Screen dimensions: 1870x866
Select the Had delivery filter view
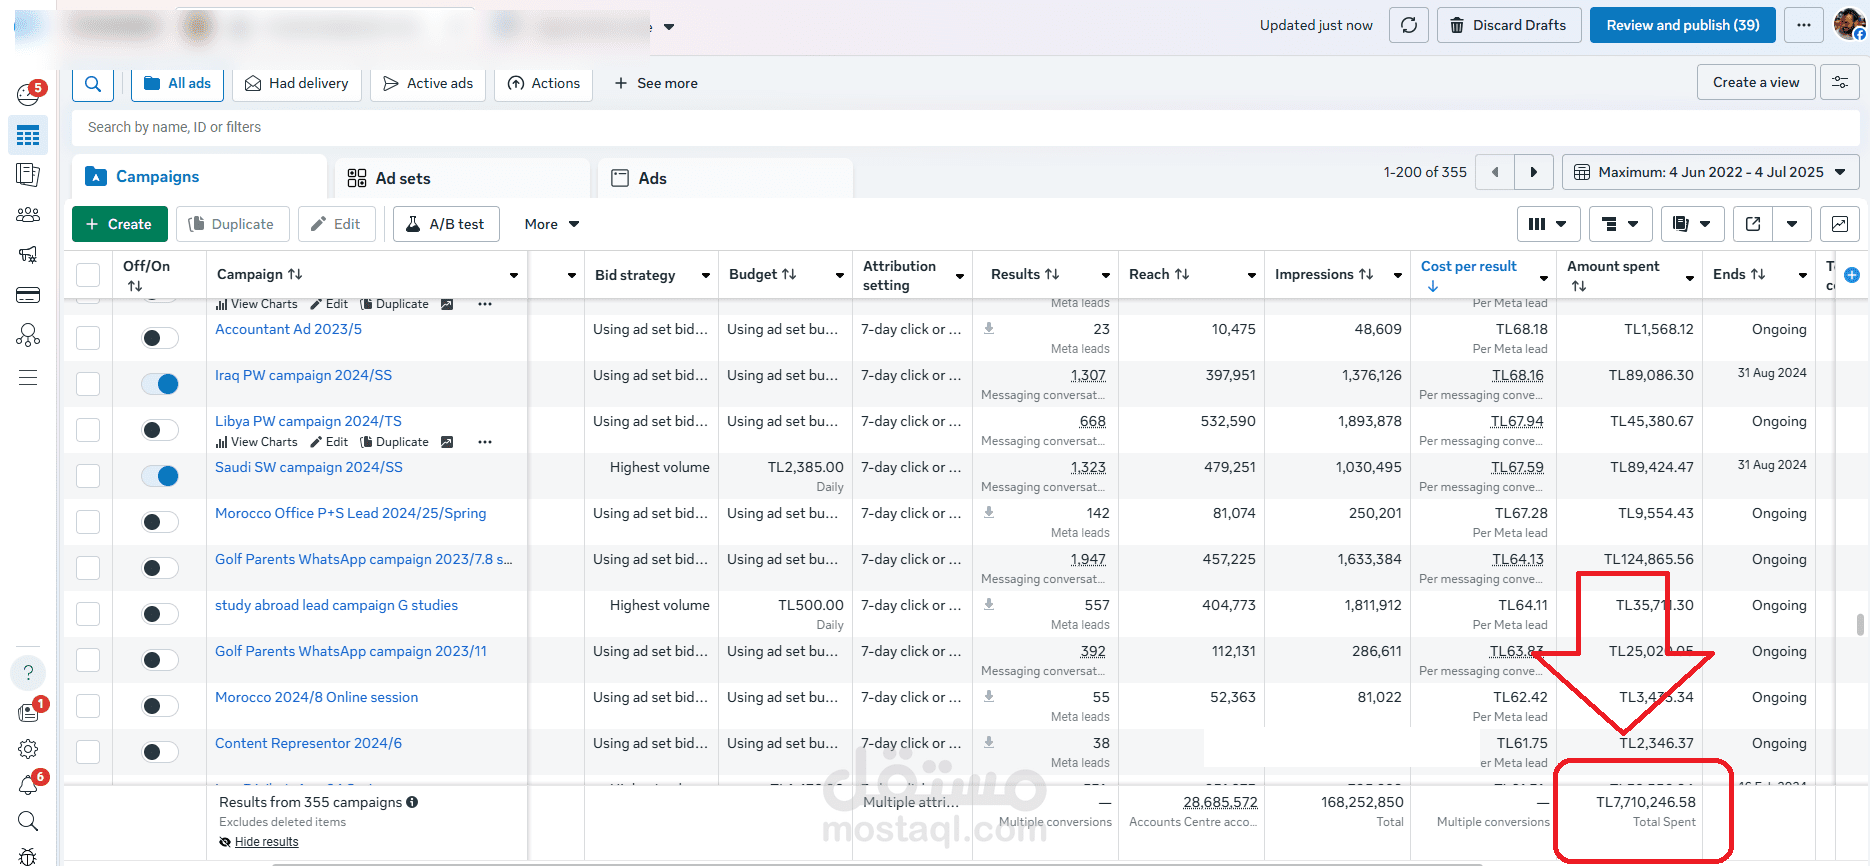tap(297, 83)
